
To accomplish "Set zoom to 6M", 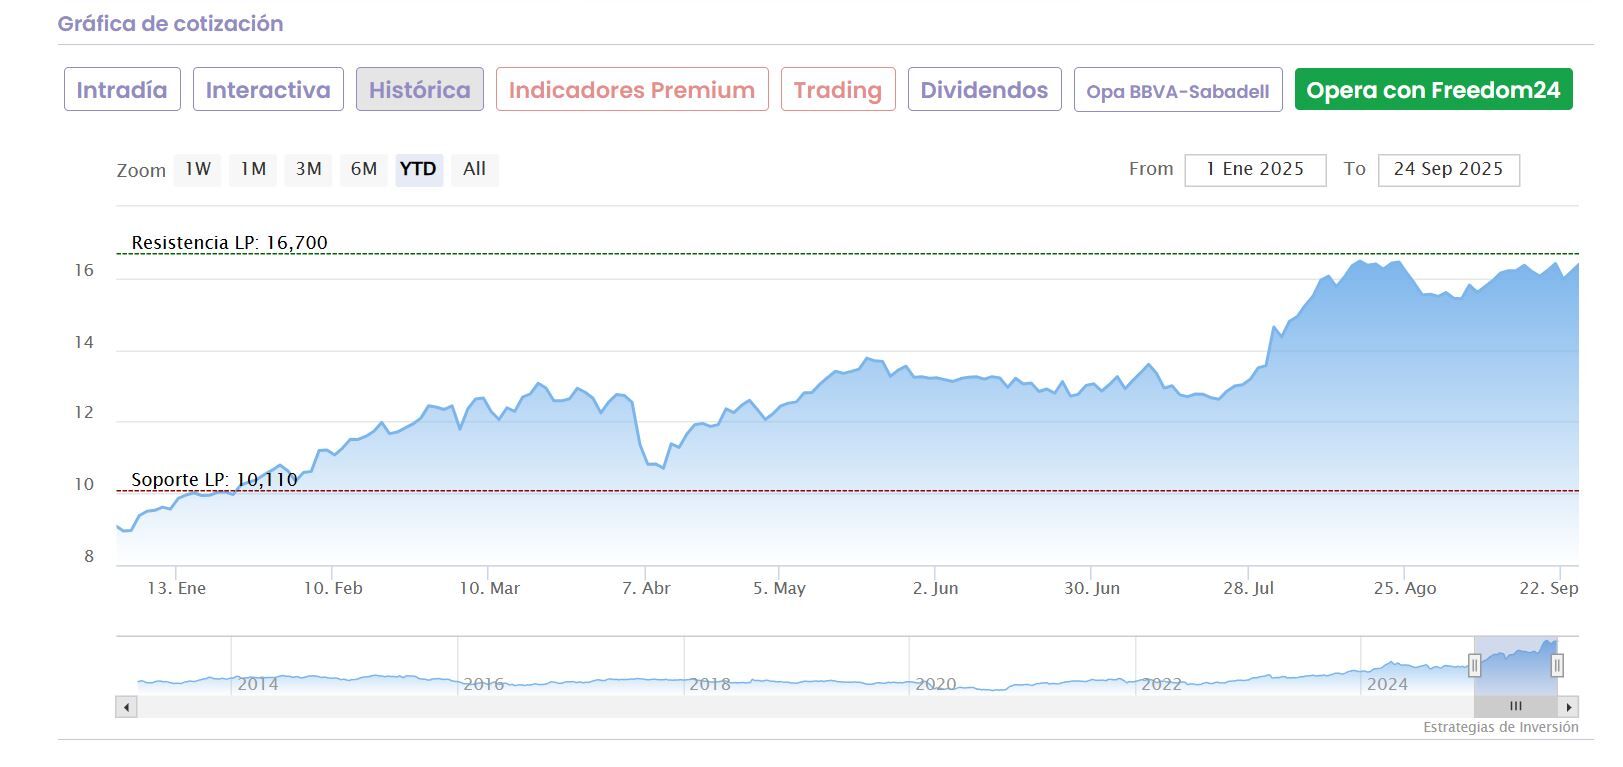I will (x=363, y=169).
